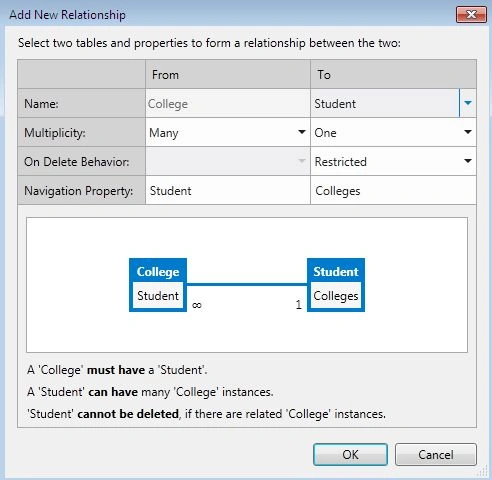Confirm the relationship with OK
Viewport: 492px width, 480px height.
[x=350, y=454]
